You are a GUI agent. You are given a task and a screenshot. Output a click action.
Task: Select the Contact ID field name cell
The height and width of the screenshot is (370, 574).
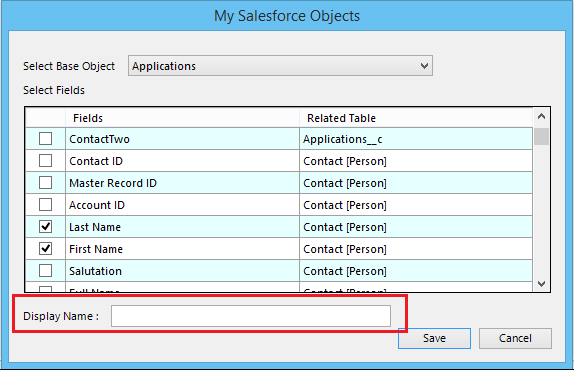click(x=182, y=161)
